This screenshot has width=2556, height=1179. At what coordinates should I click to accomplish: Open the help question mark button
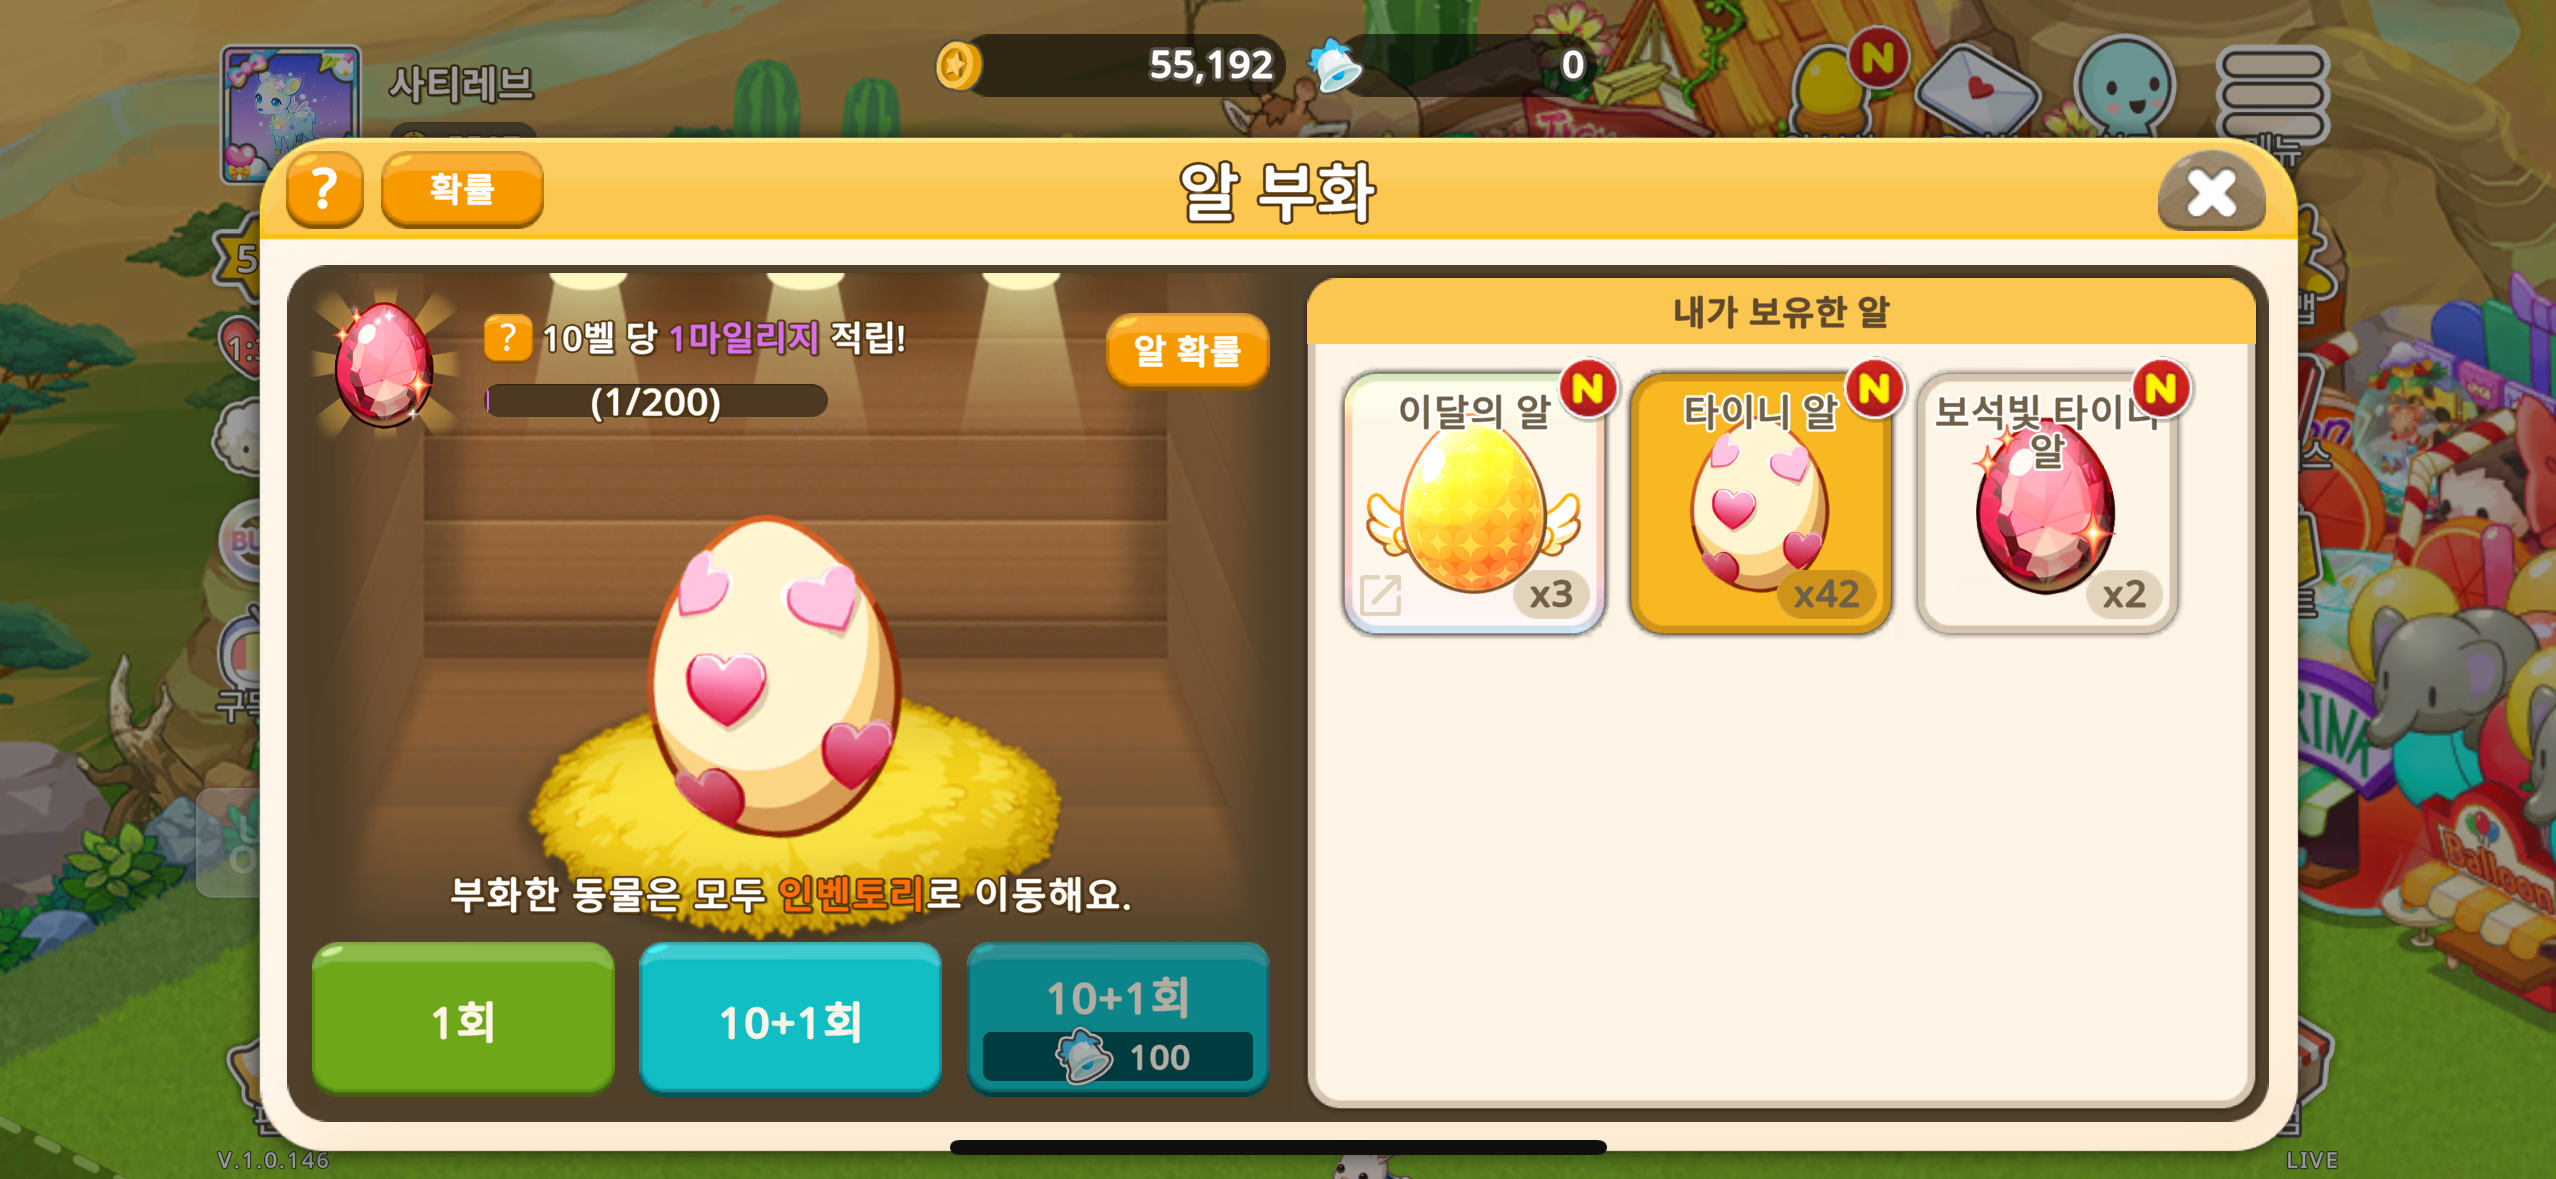tap(325, 189)
